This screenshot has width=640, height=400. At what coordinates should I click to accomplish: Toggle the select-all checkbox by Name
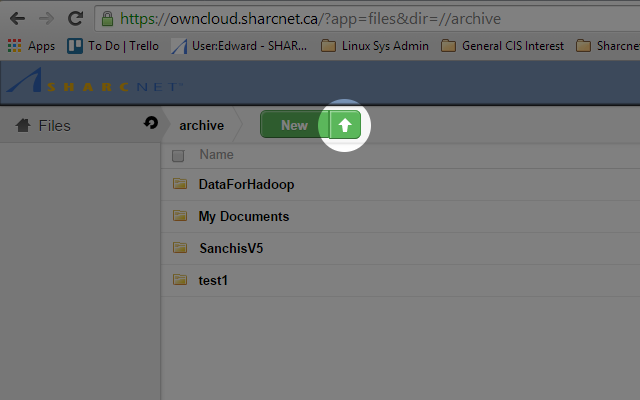click(178, 155)
